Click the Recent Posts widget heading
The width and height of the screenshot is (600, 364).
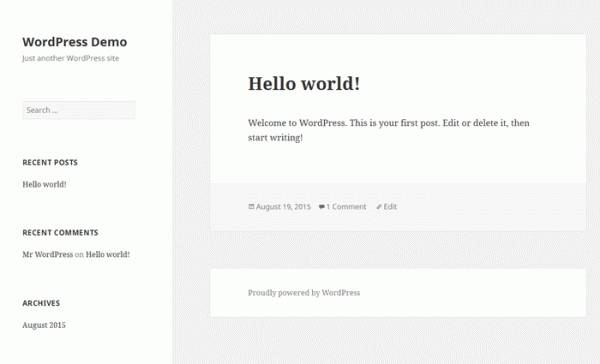click(50, 163)
